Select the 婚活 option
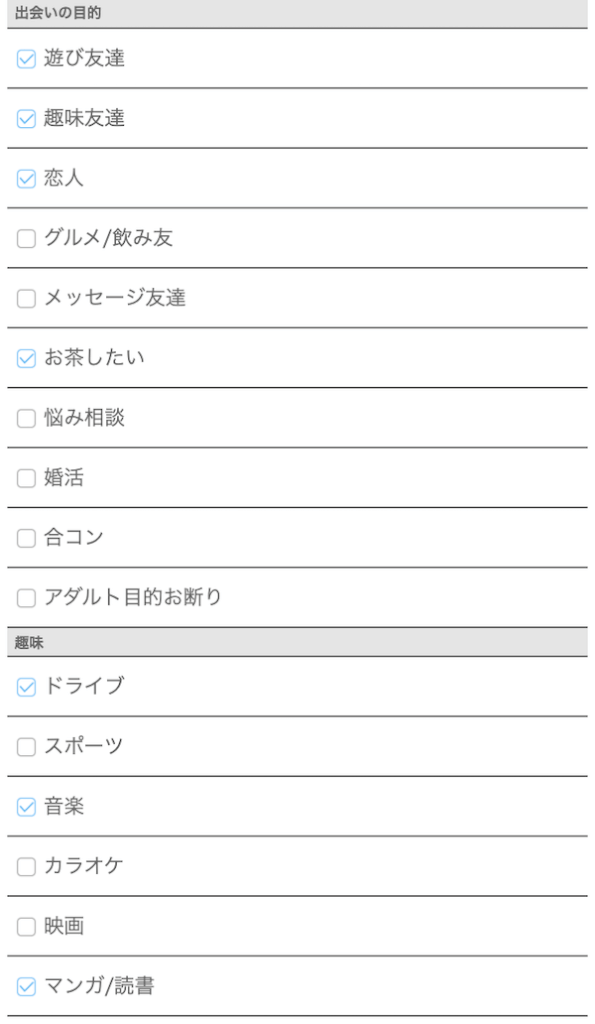Image resolution: width=595 pixels, height=1024 pixels. 25,478
